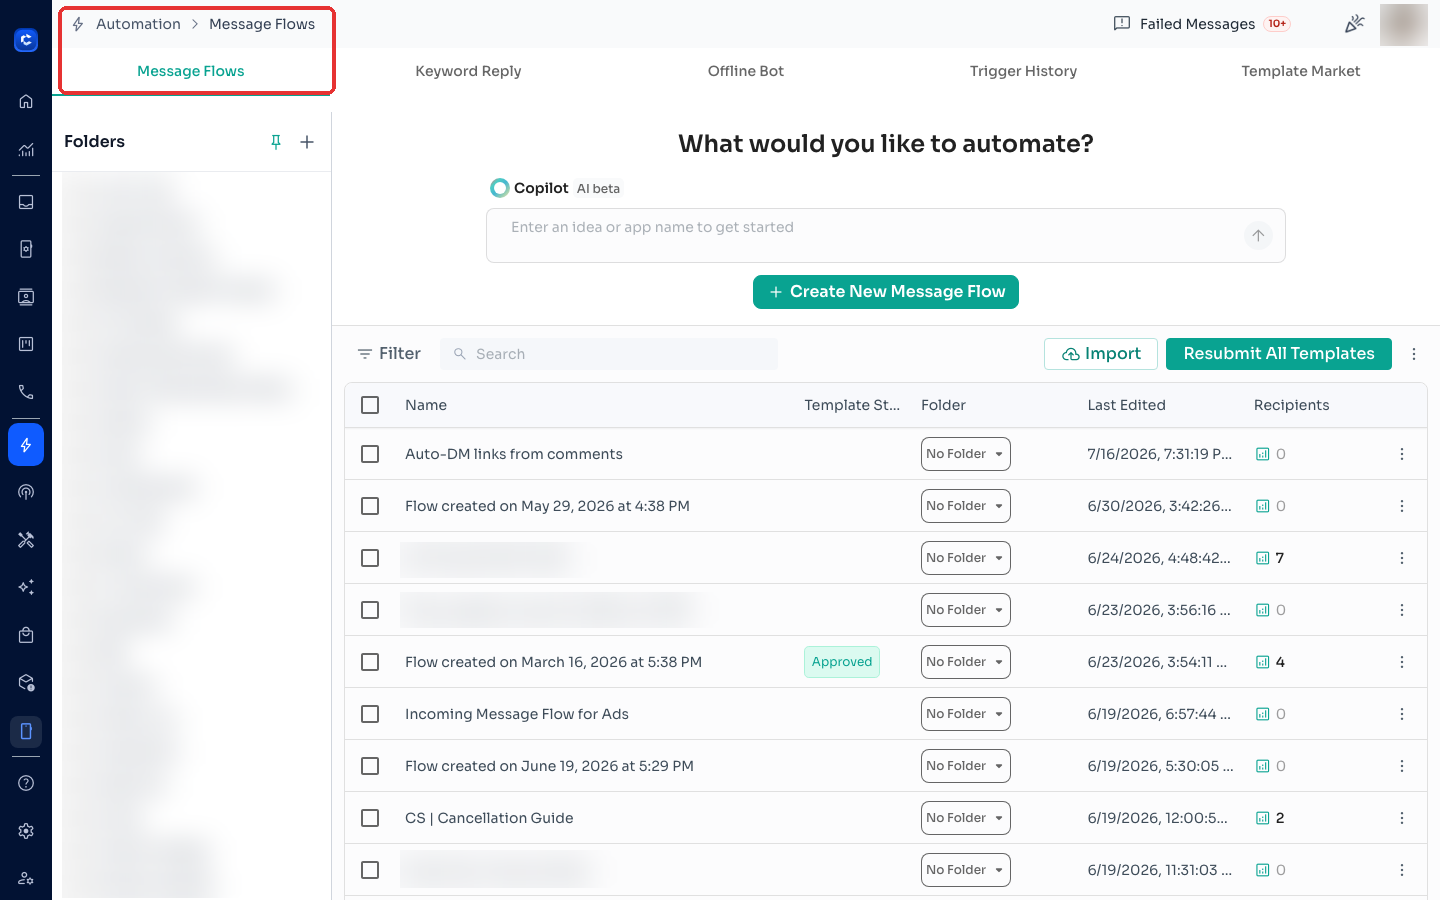Open row menu for Flow created on March 16

(1402, 662)
